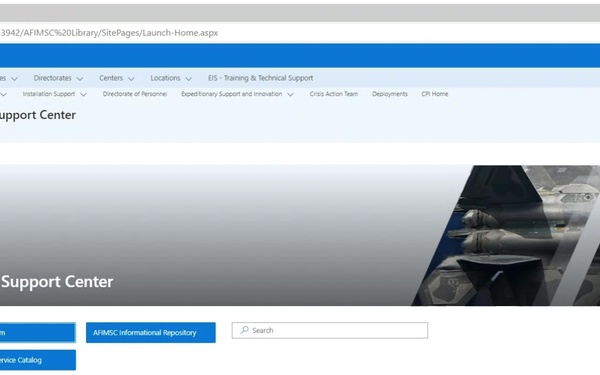The width and height of the screenshot is (600, 375).
Task: Click the Service Catalog button
Action: (38, 360)
